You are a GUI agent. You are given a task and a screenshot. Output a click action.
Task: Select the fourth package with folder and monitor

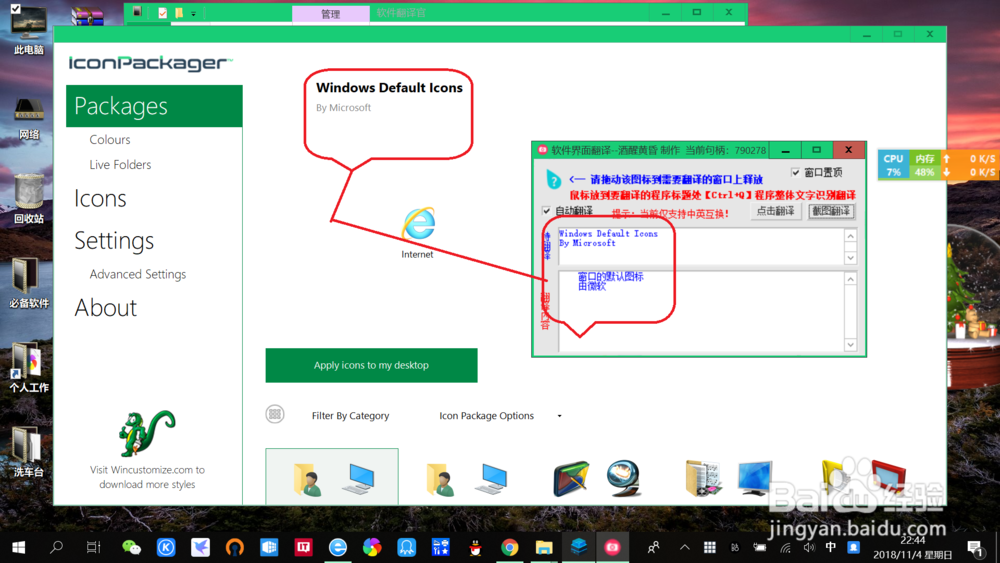click(x=729, y=478)
